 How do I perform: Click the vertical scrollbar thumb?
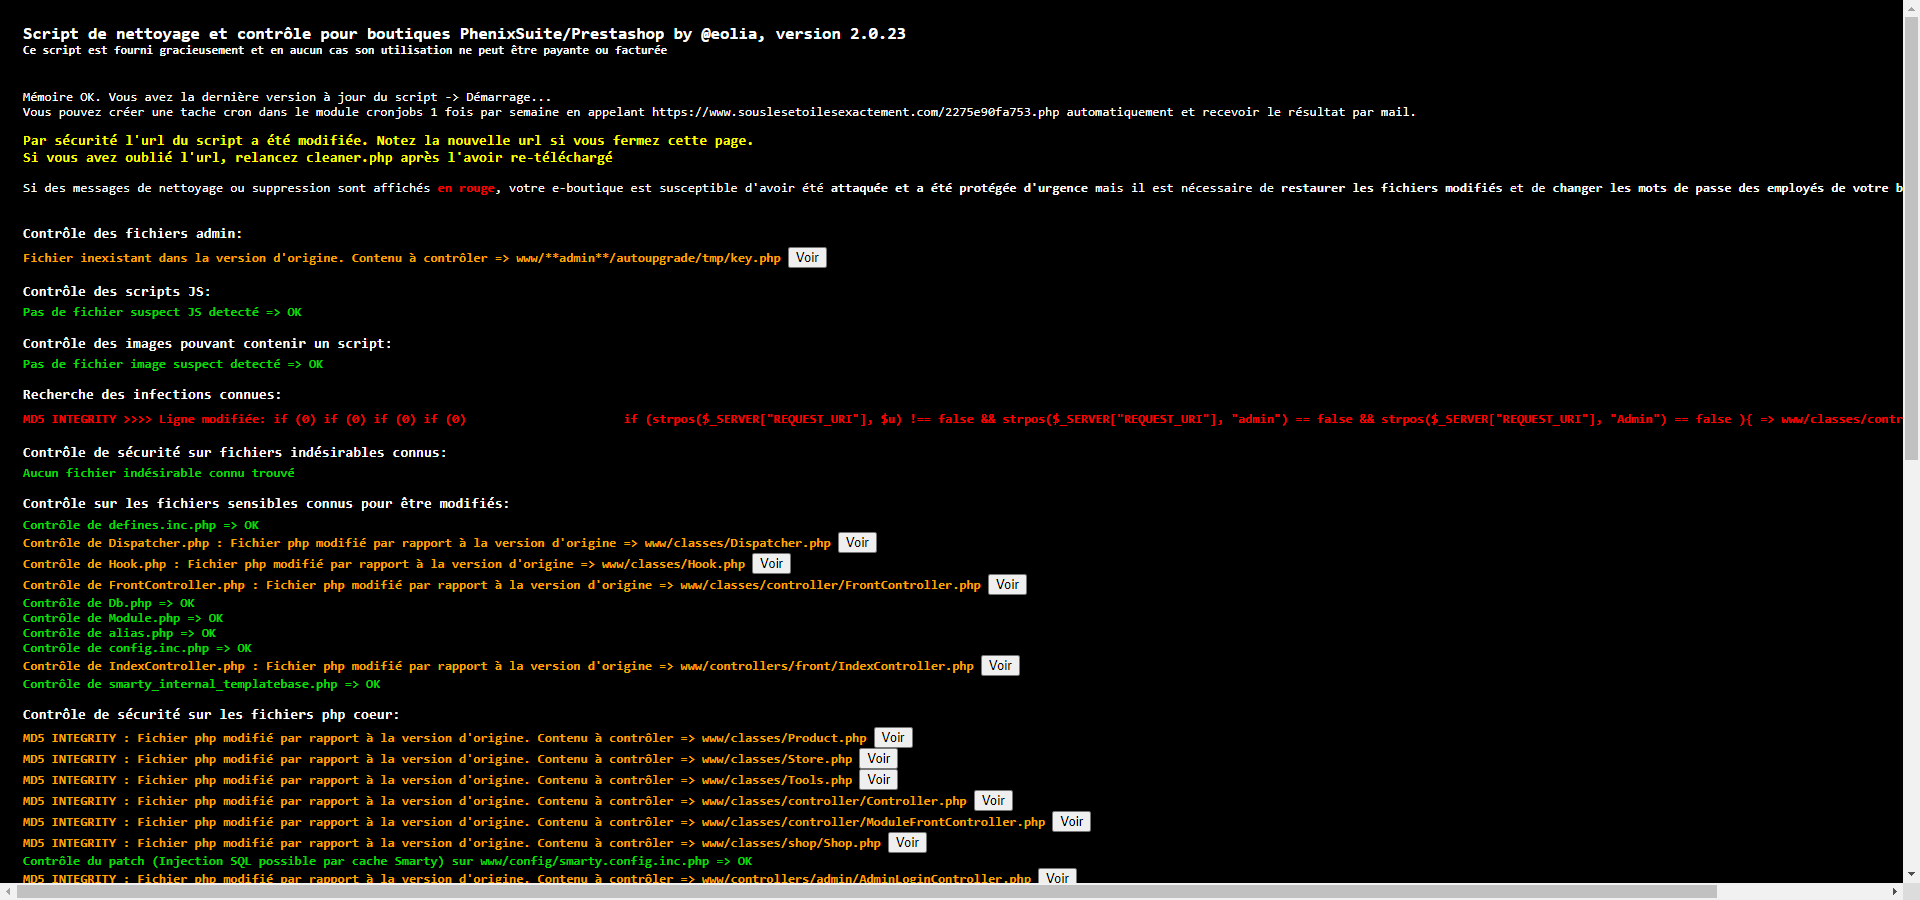(x=1911, y=237)
